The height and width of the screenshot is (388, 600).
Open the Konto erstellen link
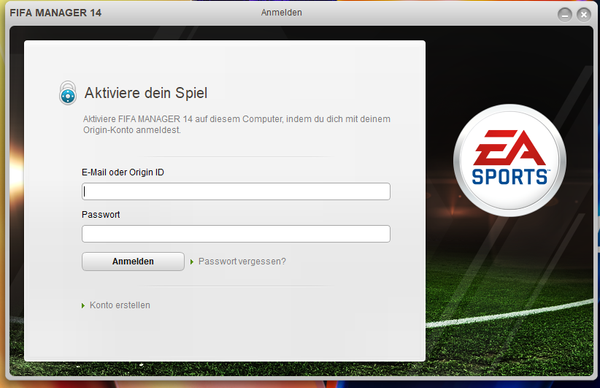tap(120, 305)
